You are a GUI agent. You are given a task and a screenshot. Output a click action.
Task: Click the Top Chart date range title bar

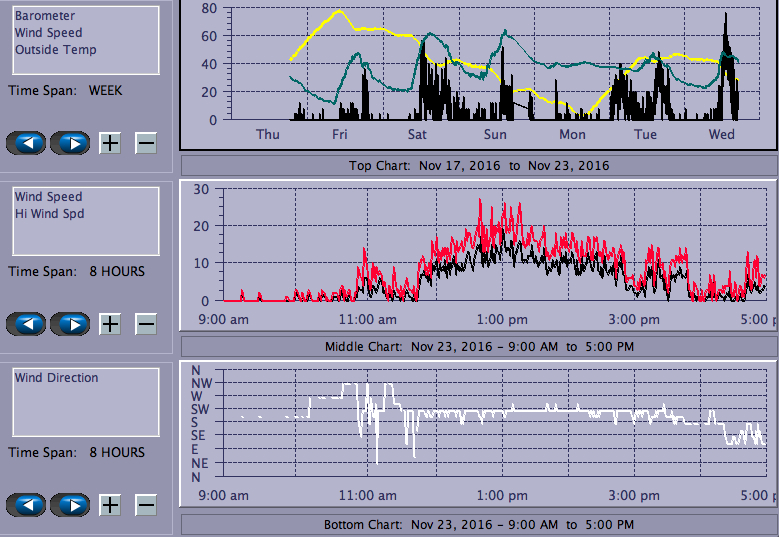coord(478,165)
